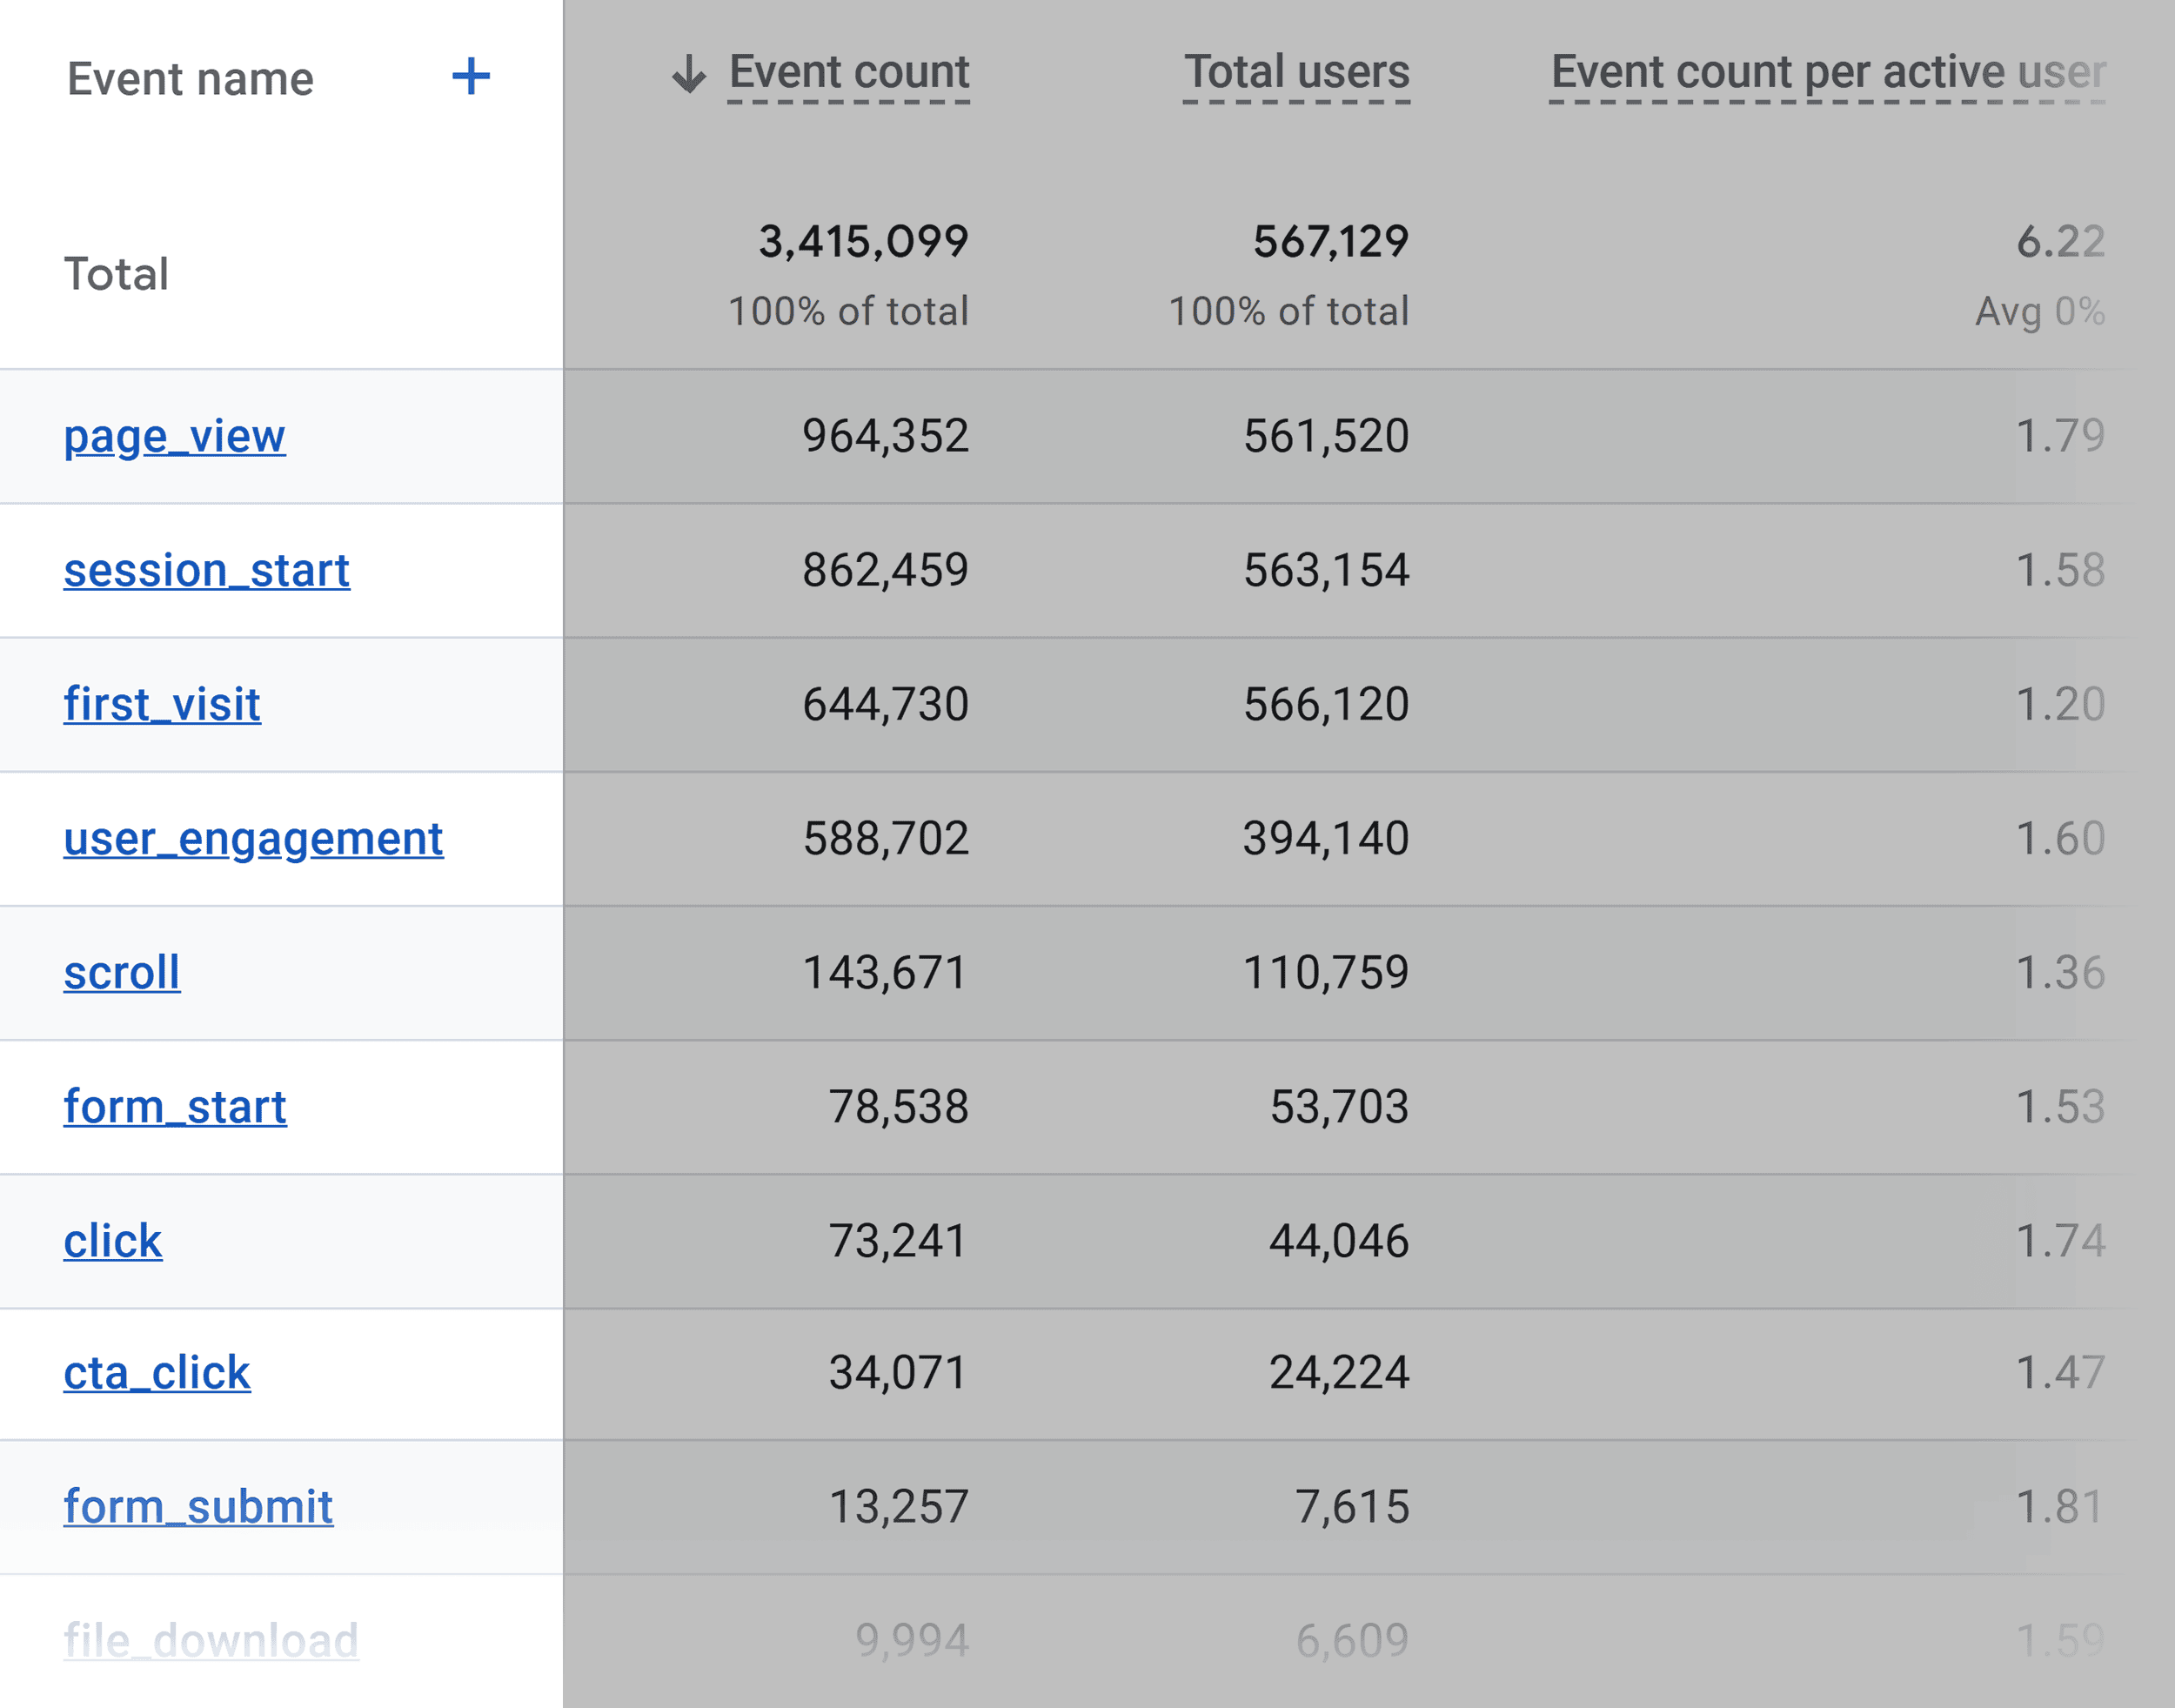Image resolution: width=2175 pixels, height=1708 pixels.
Task: Select the average value 6.22
Action: pyautogui.click(x=2060, y=241)
